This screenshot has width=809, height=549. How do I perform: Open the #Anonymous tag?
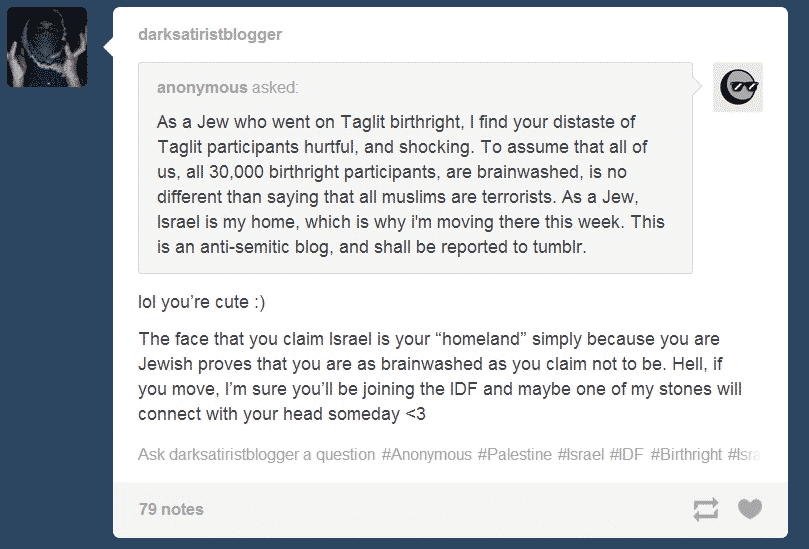(427, 455)
